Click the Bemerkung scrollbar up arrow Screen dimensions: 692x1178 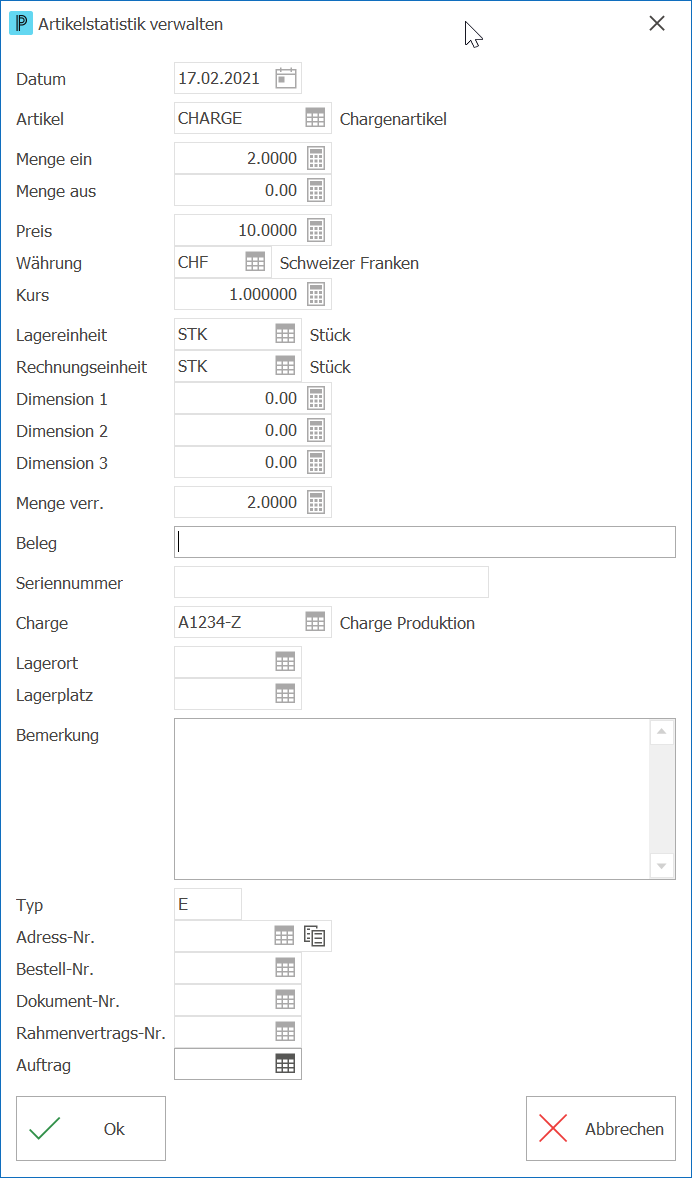tap(661, 732)
